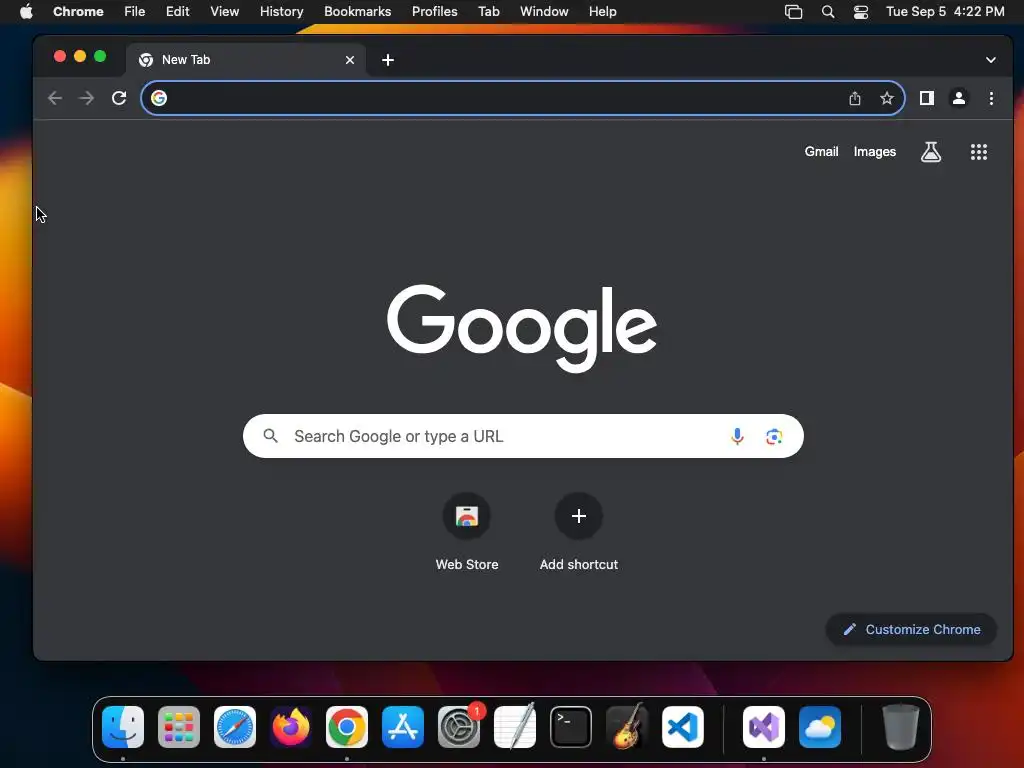
Task: Open the View menu
Action: tap(225, 11)
